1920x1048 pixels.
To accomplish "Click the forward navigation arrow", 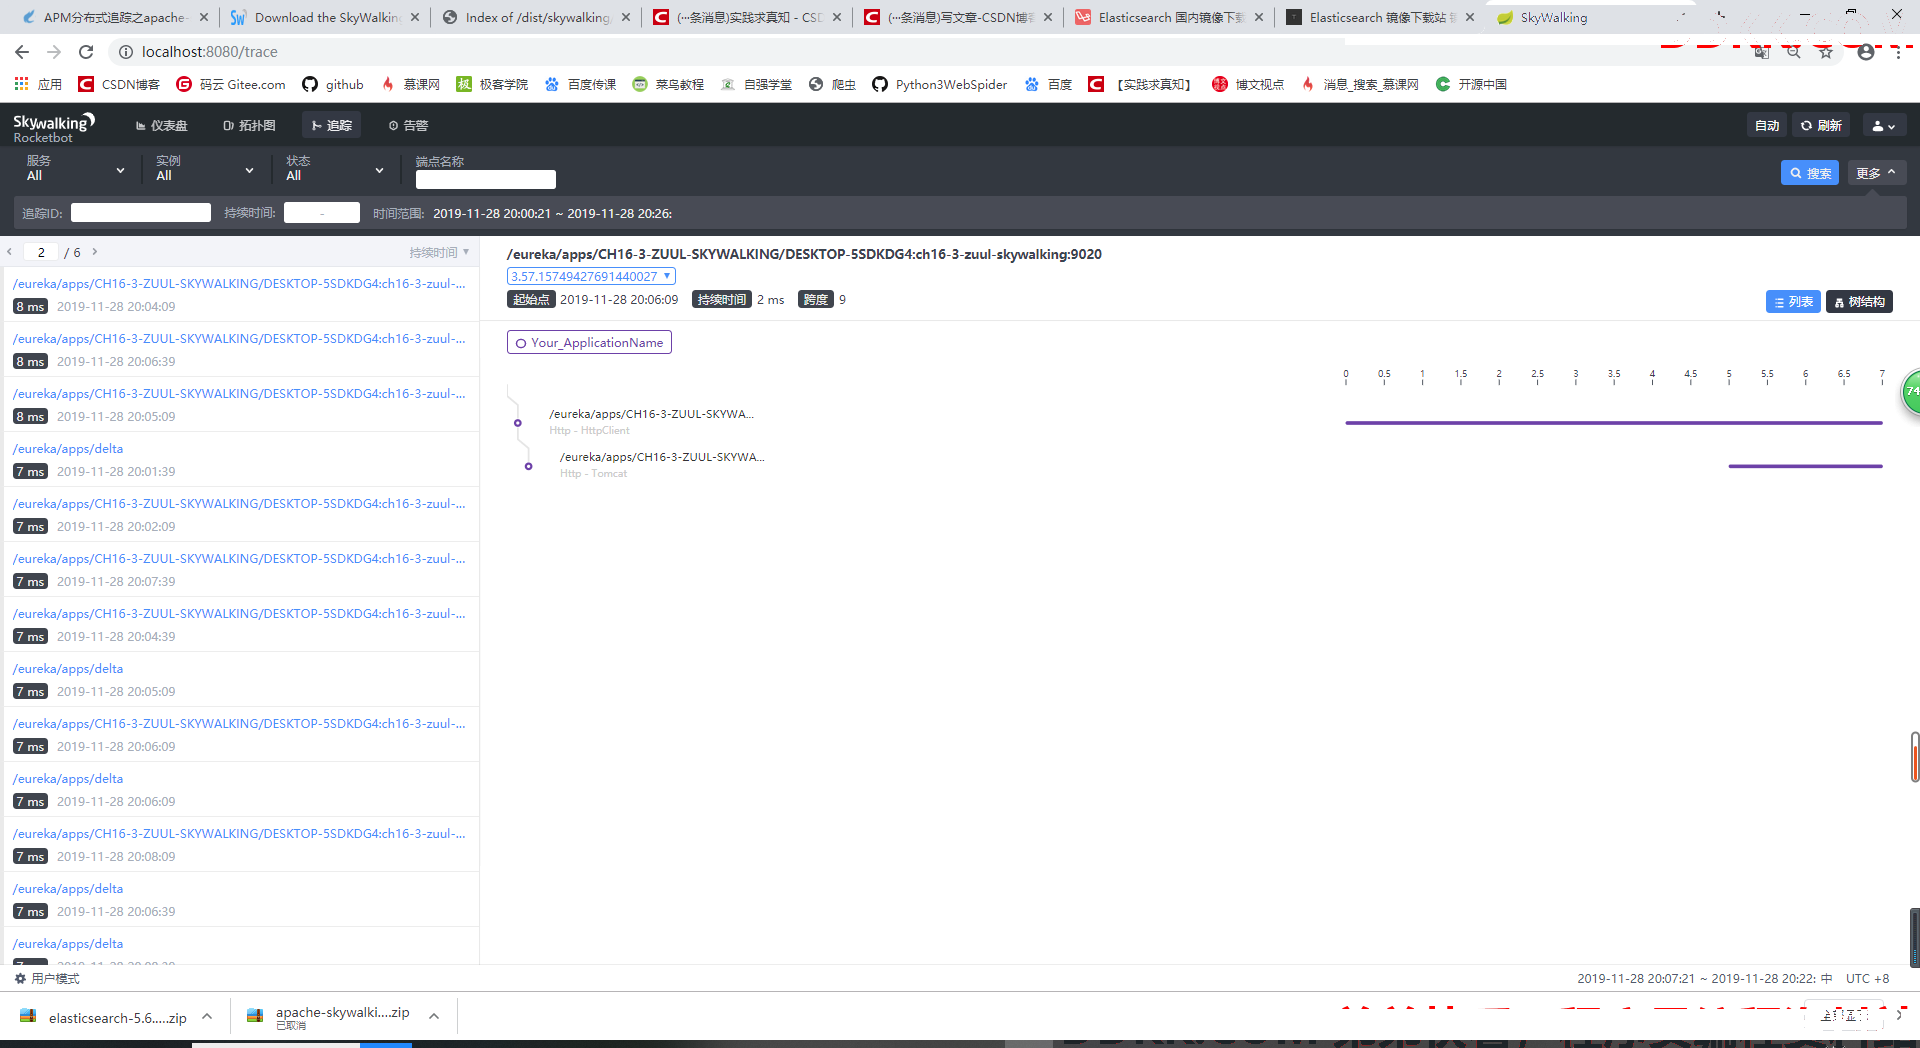I will point(54,52).
